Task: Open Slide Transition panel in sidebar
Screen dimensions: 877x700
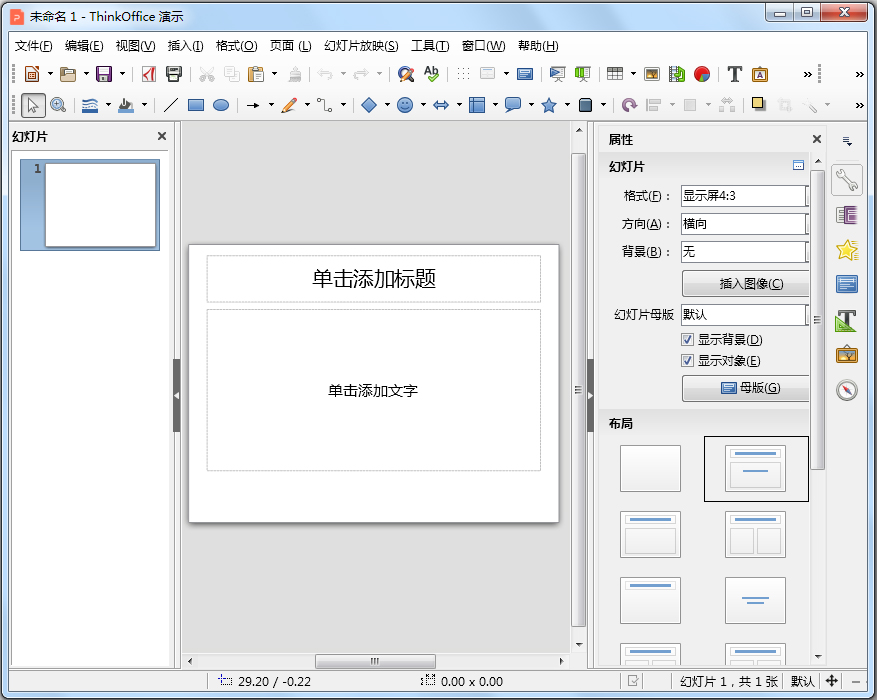Action: [x=847, y=215]
